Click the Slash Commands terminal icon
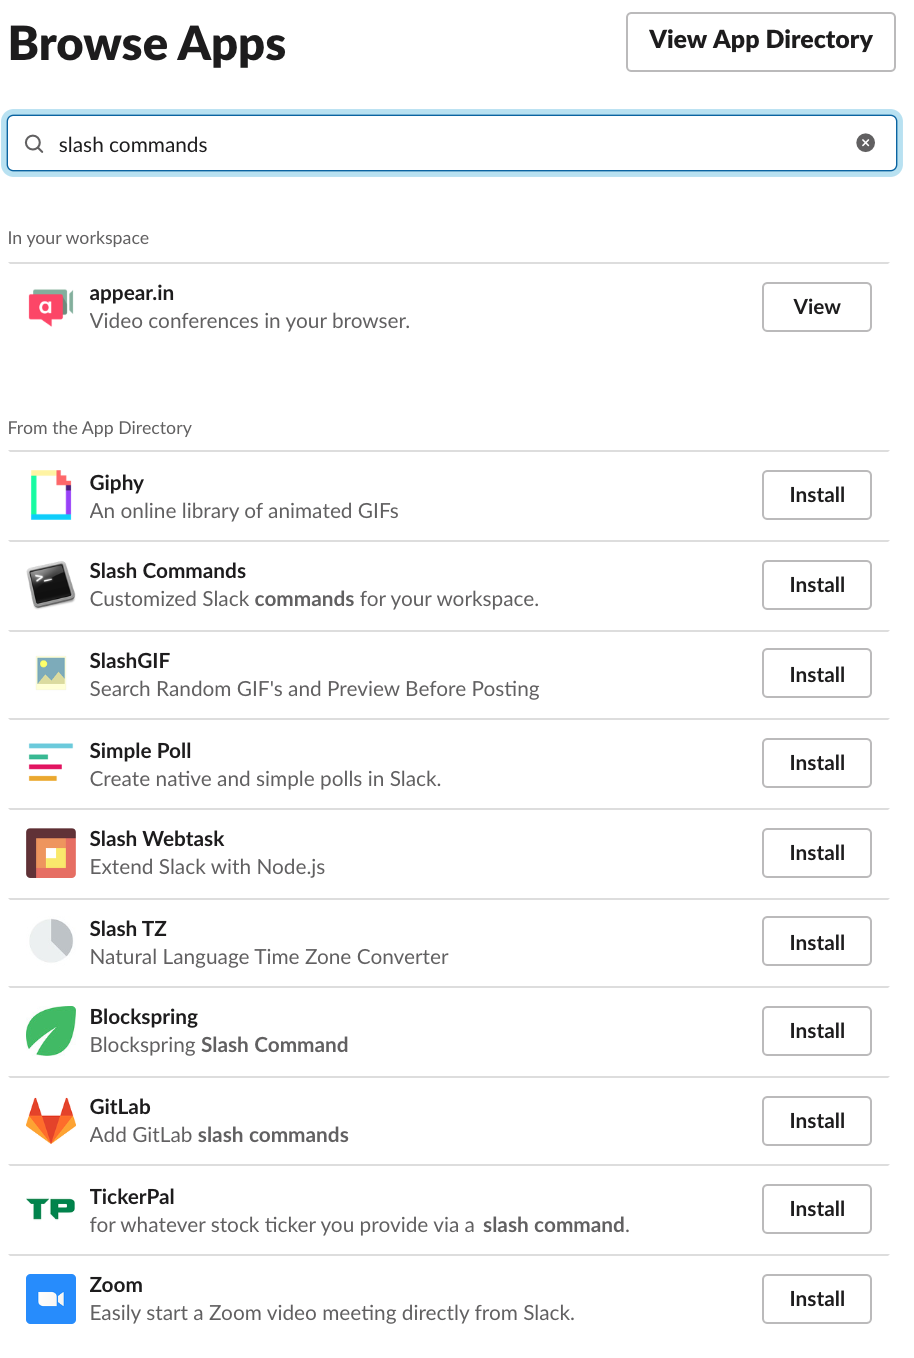914x1358 pixels. click(50, 585)
